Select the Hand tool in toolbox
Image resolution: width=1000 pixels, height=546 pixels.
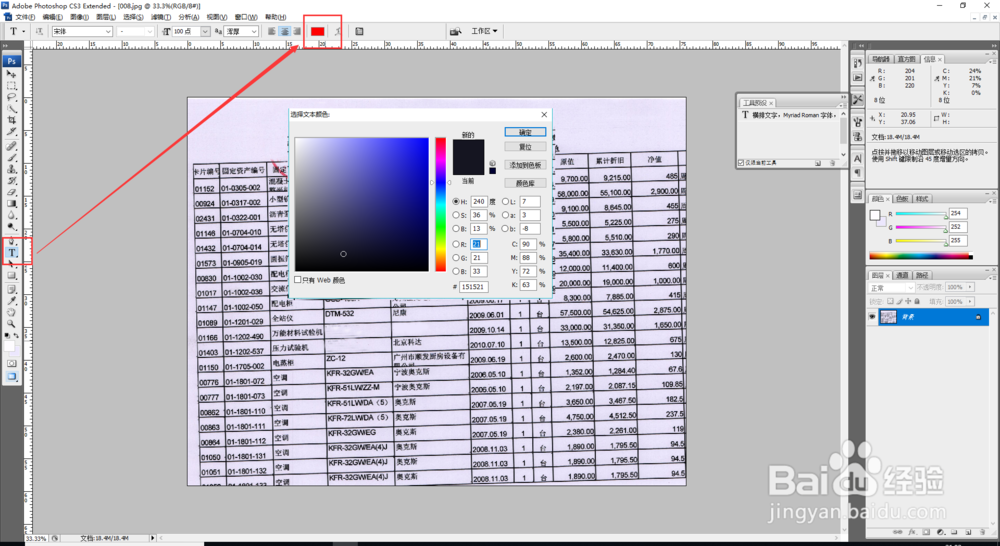tap(11, 312)
